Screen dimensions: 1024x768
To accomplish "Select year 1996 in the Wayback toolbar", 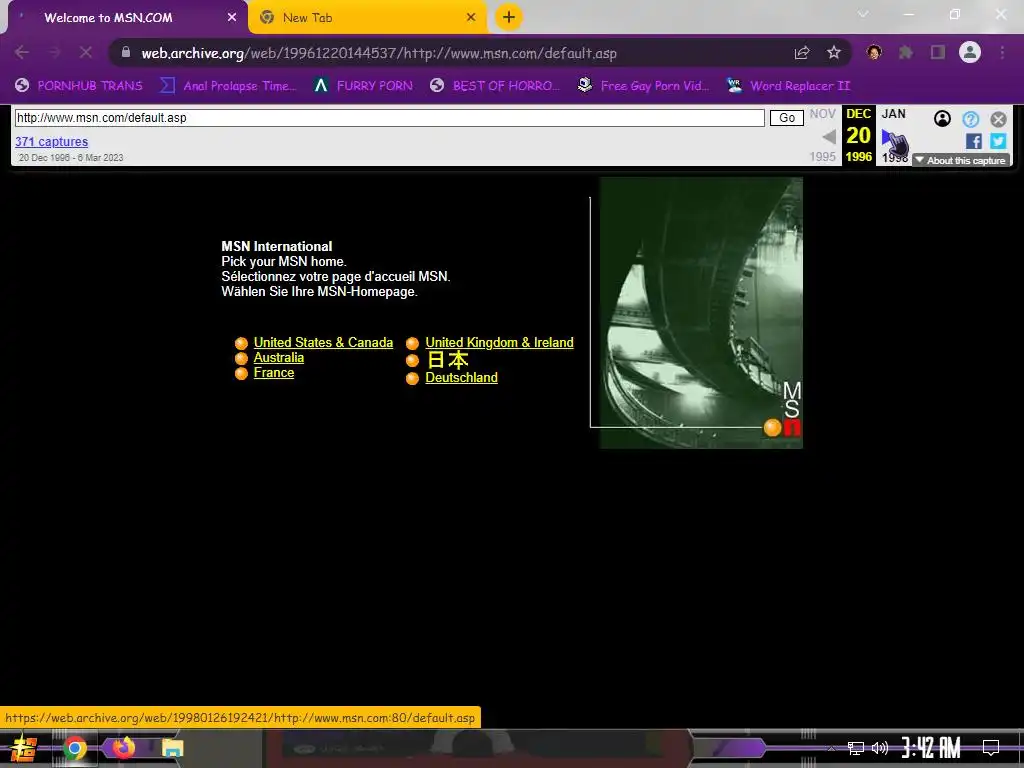I will 858,157.
